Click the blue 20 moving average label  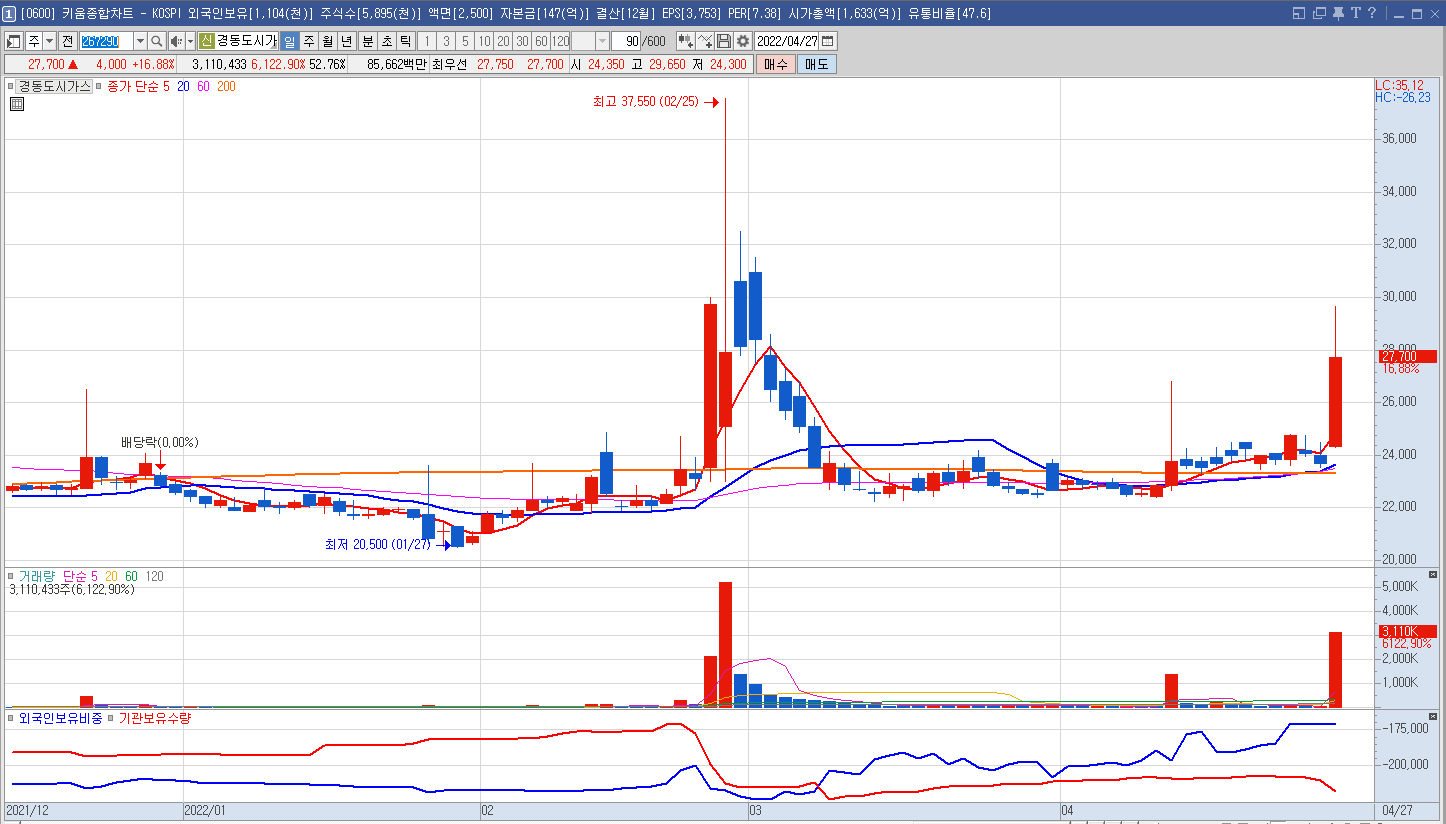click(x=184, y=87)
